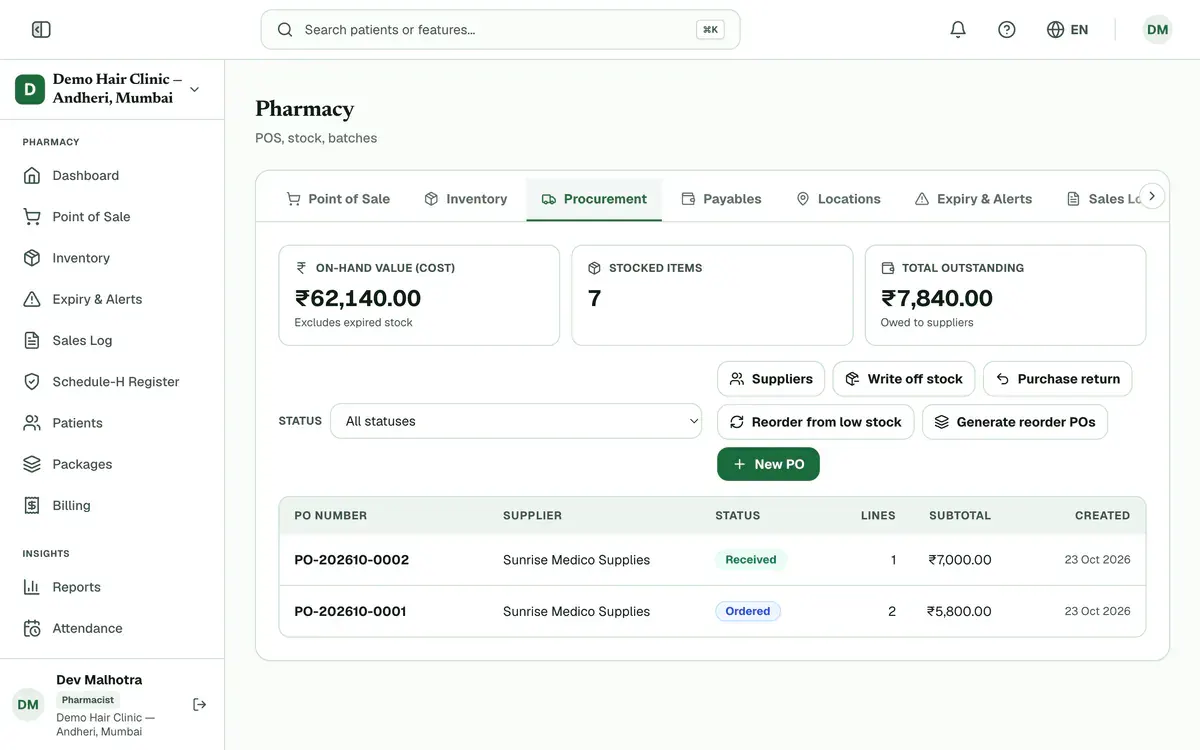1200x750 pixels.
Task: Click the Billing receipt icon in sidebar
Action: point(32,506)
